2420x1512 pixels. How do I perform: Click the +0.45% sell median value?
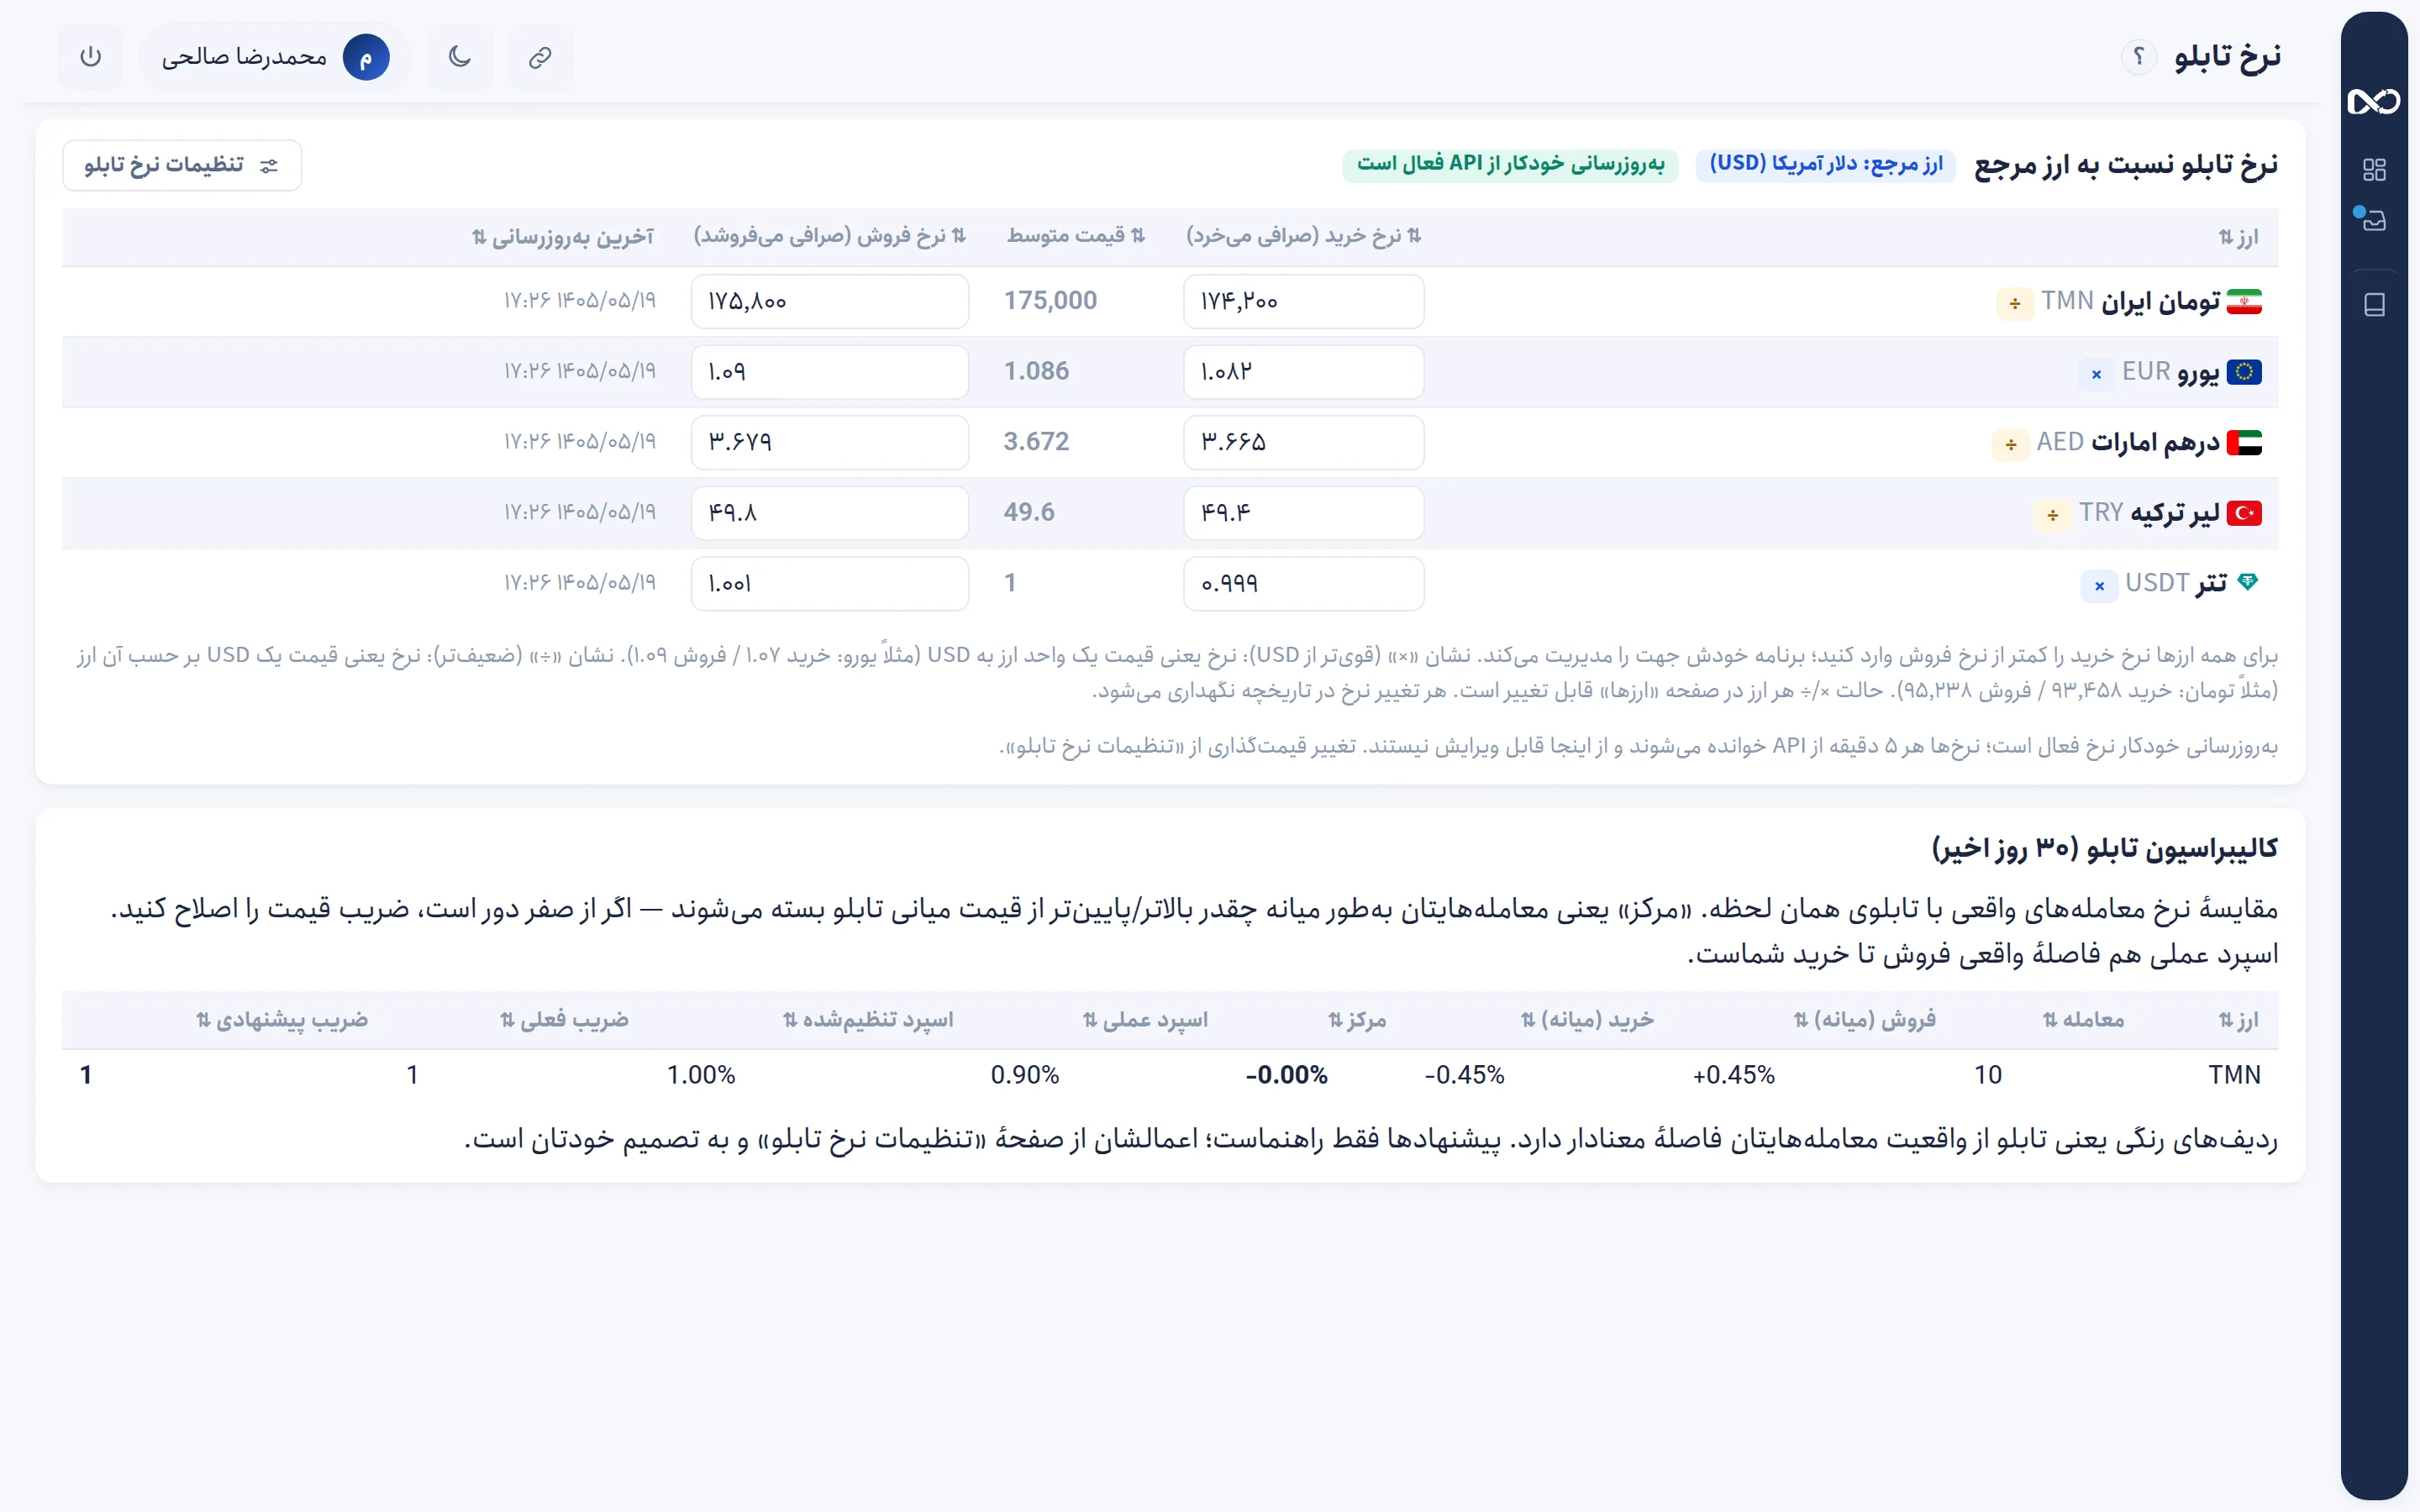[x=1733, y=1076]
